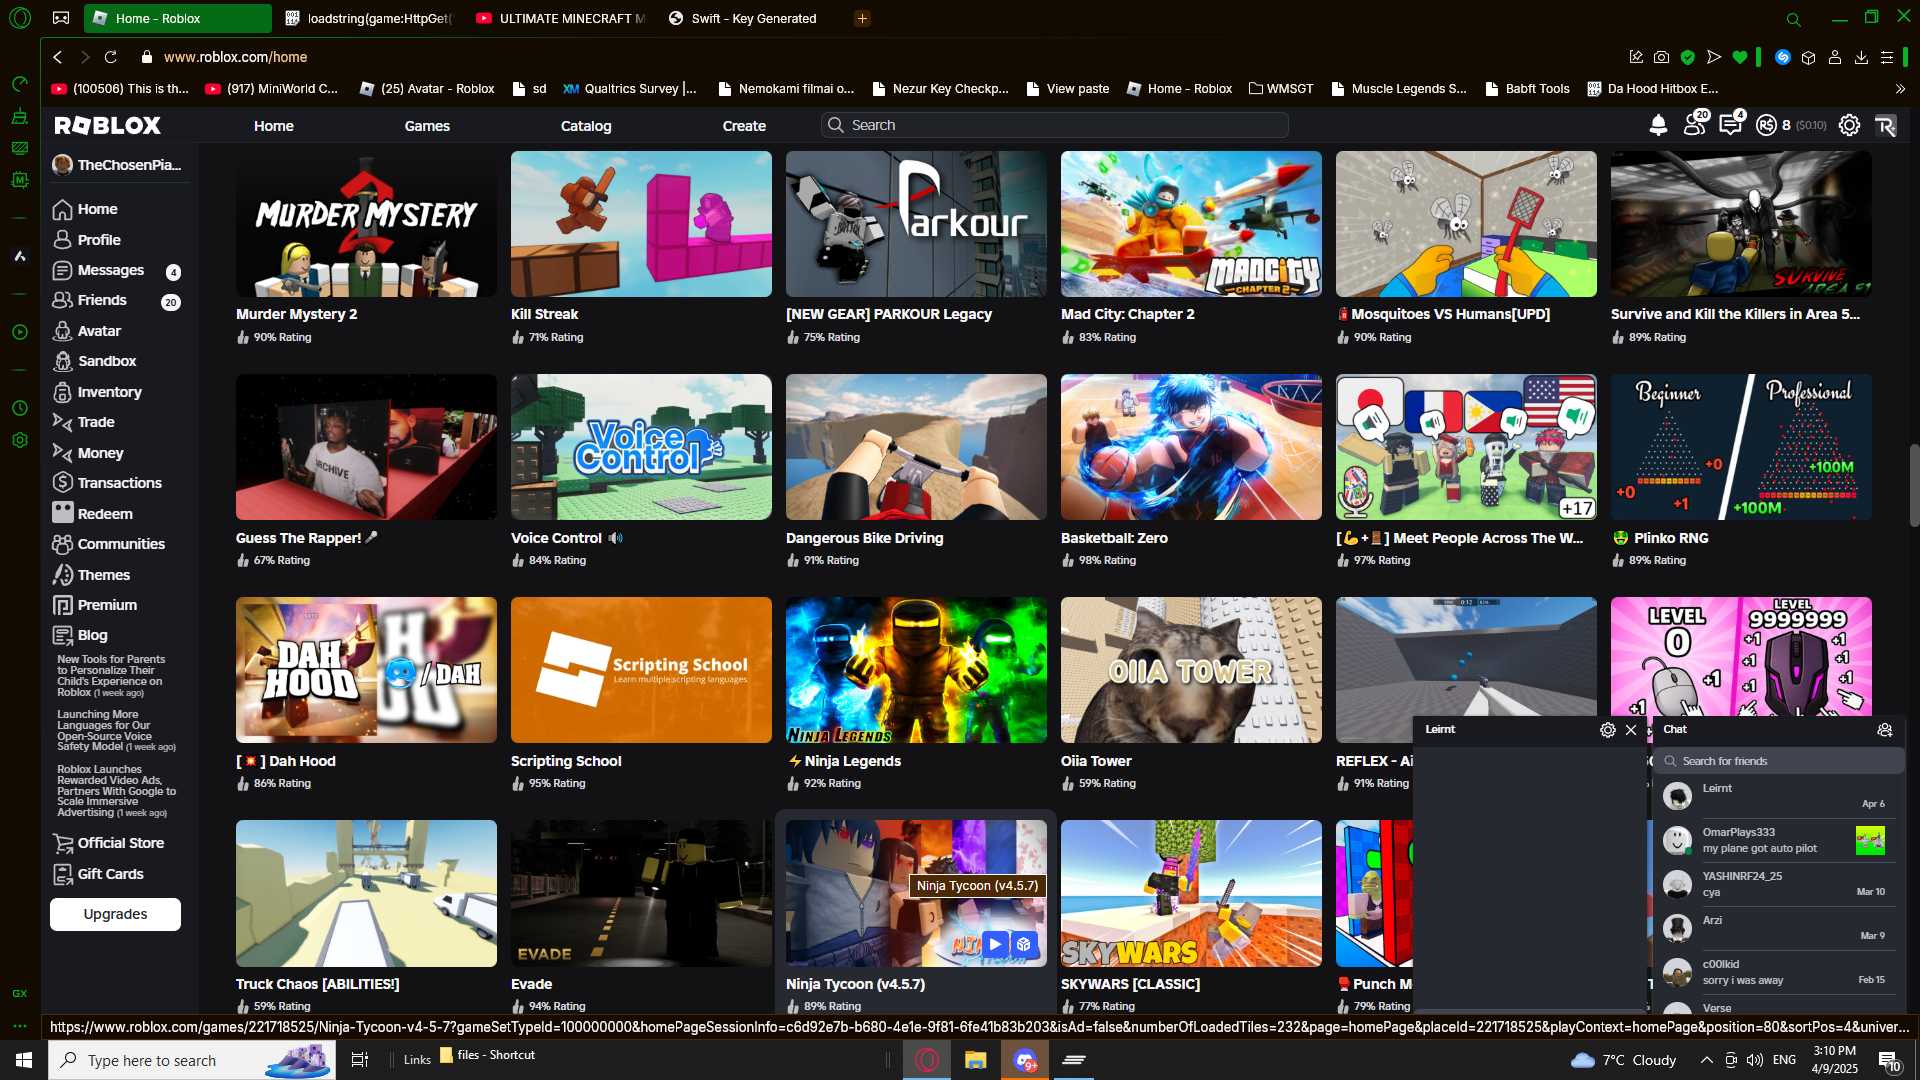Switch to the loadstring(game:HttpGet tab
This screenshot has width=1920, height=1080.
pos(367,18)
